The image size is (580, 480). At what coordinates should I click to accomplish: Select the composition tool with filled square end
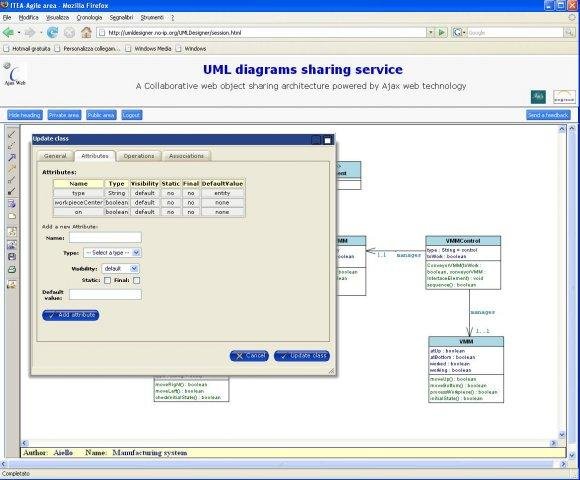[12, 191]
